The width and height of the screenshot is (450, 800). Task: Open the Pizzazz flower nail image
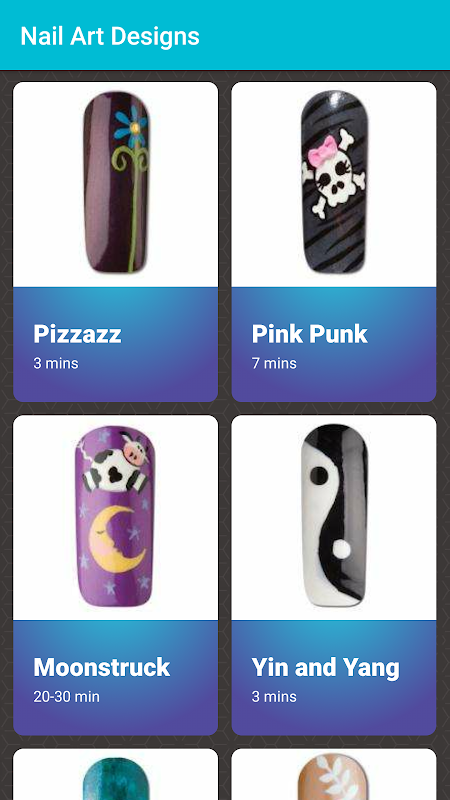[115, 184]
